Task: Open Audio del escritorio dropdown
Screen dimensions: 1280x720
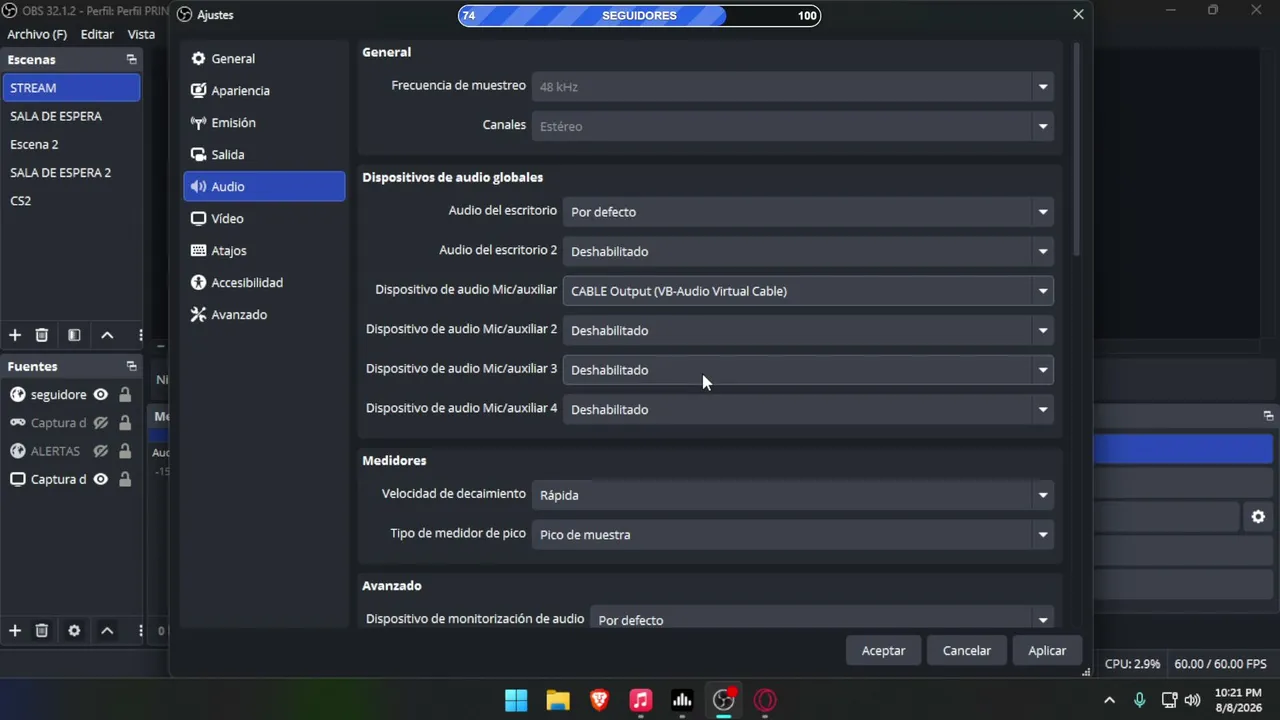Action: coord(808,212)
